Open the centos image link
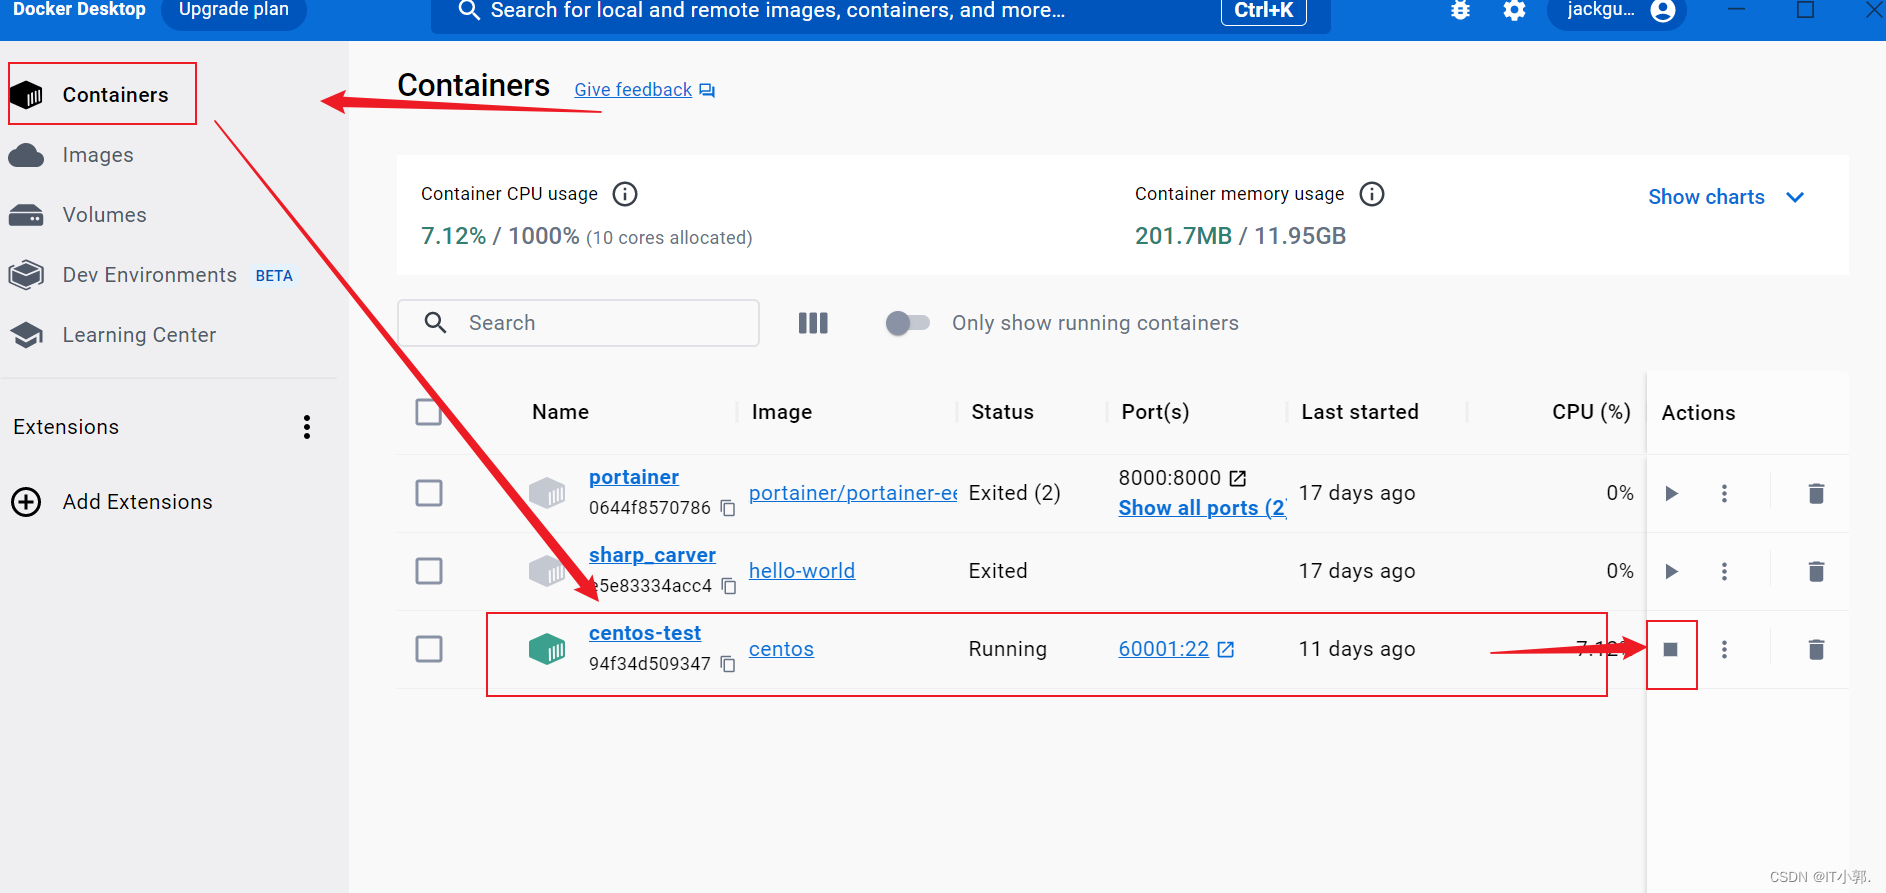The width and height of the screenshot is (1886, 893). click(x=781, y=649)
